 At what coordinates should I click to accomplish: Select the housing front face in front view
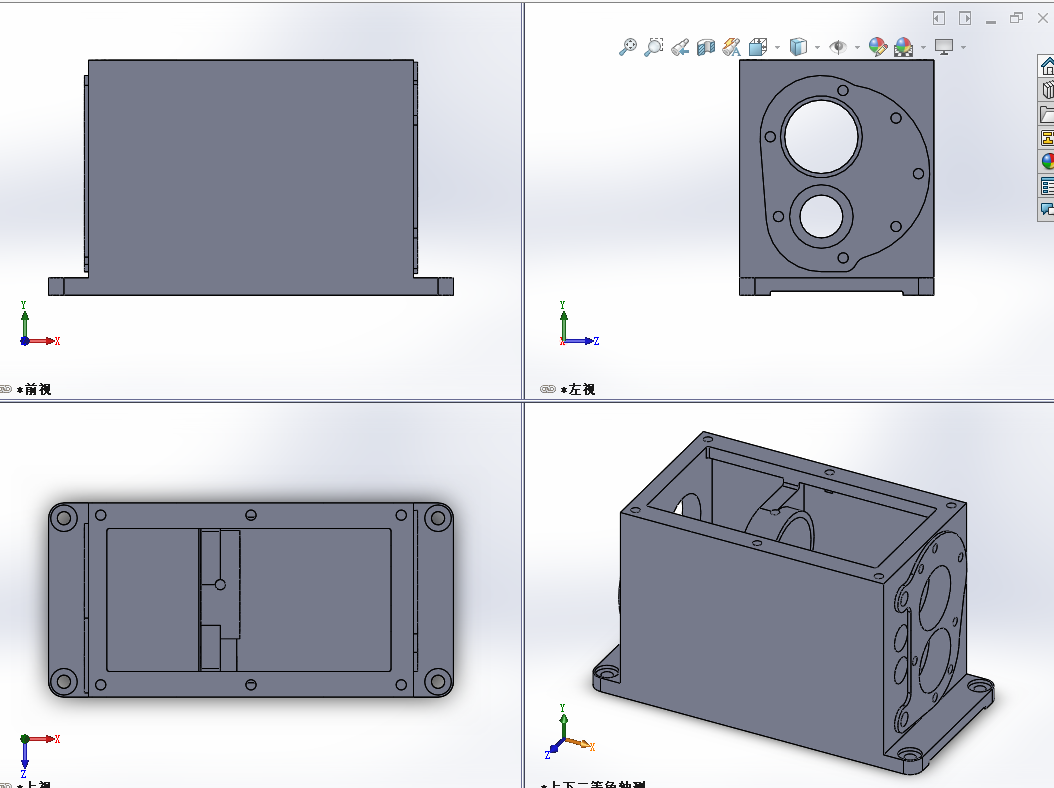[x=251, y=168]
